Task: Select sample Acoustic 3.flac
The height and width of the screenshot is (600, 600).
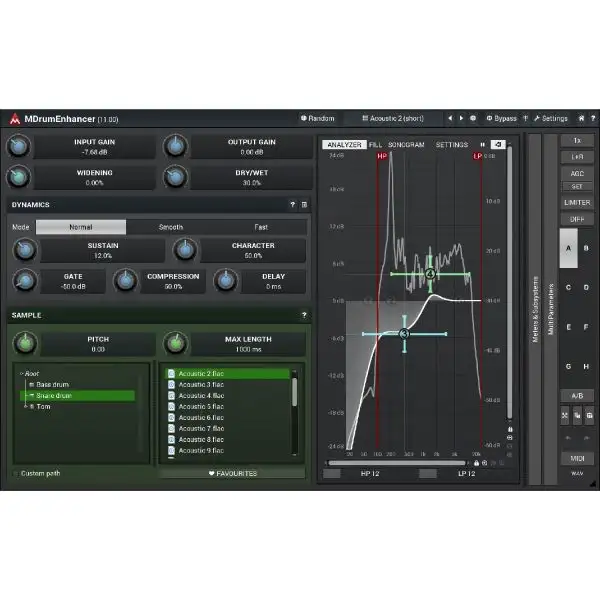Action: tap(228, 385)
